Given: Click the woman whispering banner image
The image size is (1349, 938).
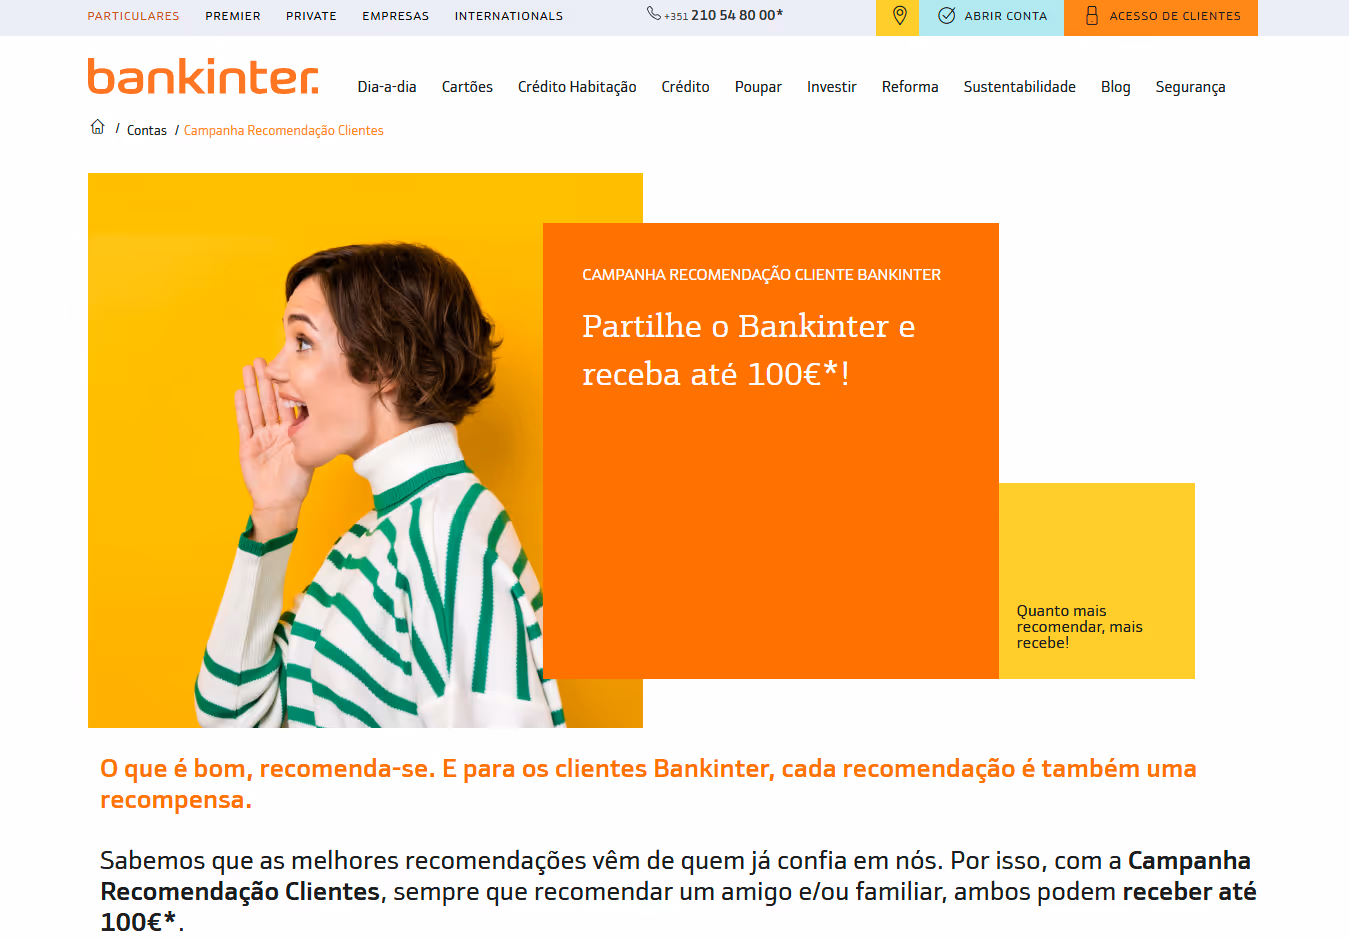Looking at the screenshot, I should click(x=365, y=450).
